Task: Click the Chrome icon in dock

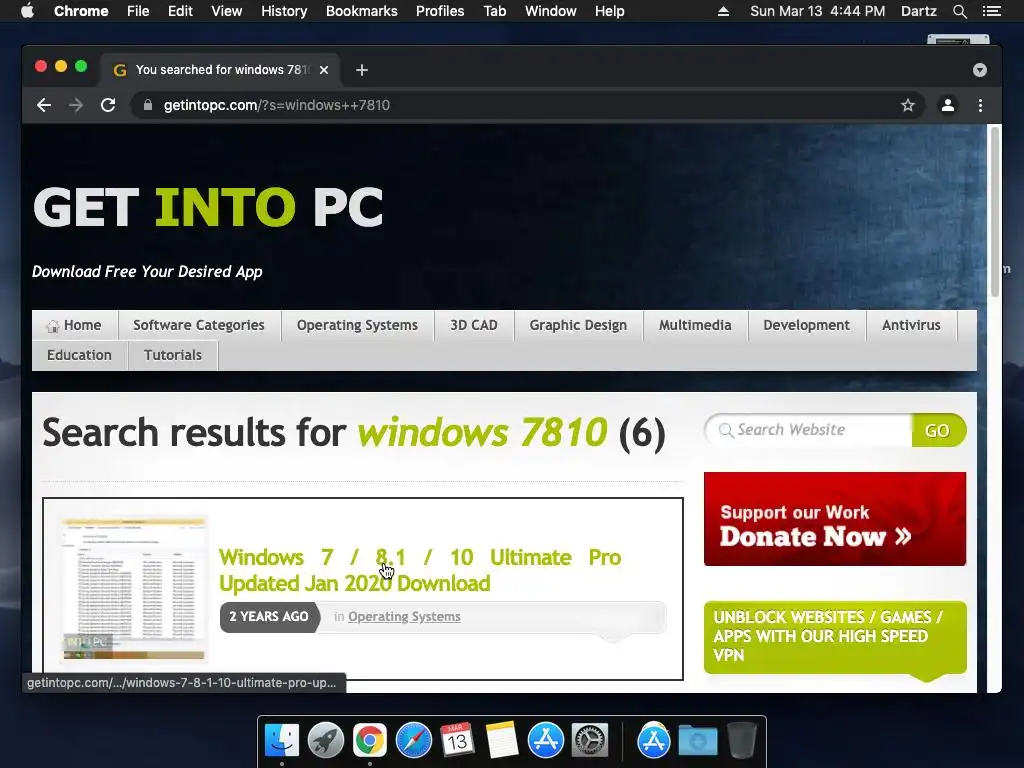Action: click(x=370, y=741)
